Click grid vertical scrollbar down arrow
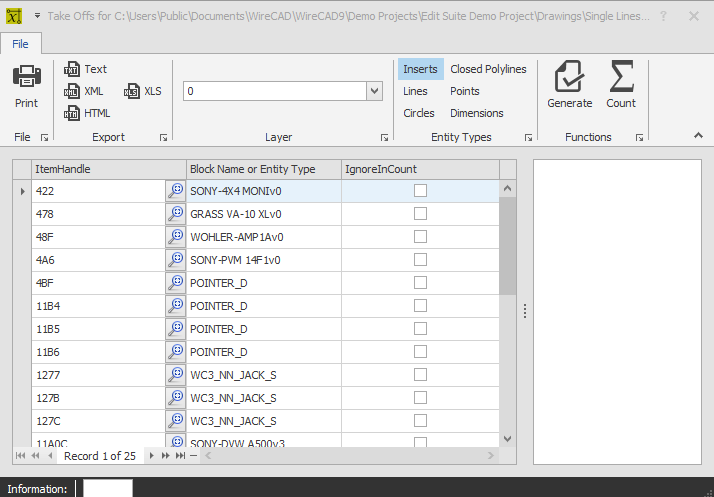714x497 pixels. 508,439
